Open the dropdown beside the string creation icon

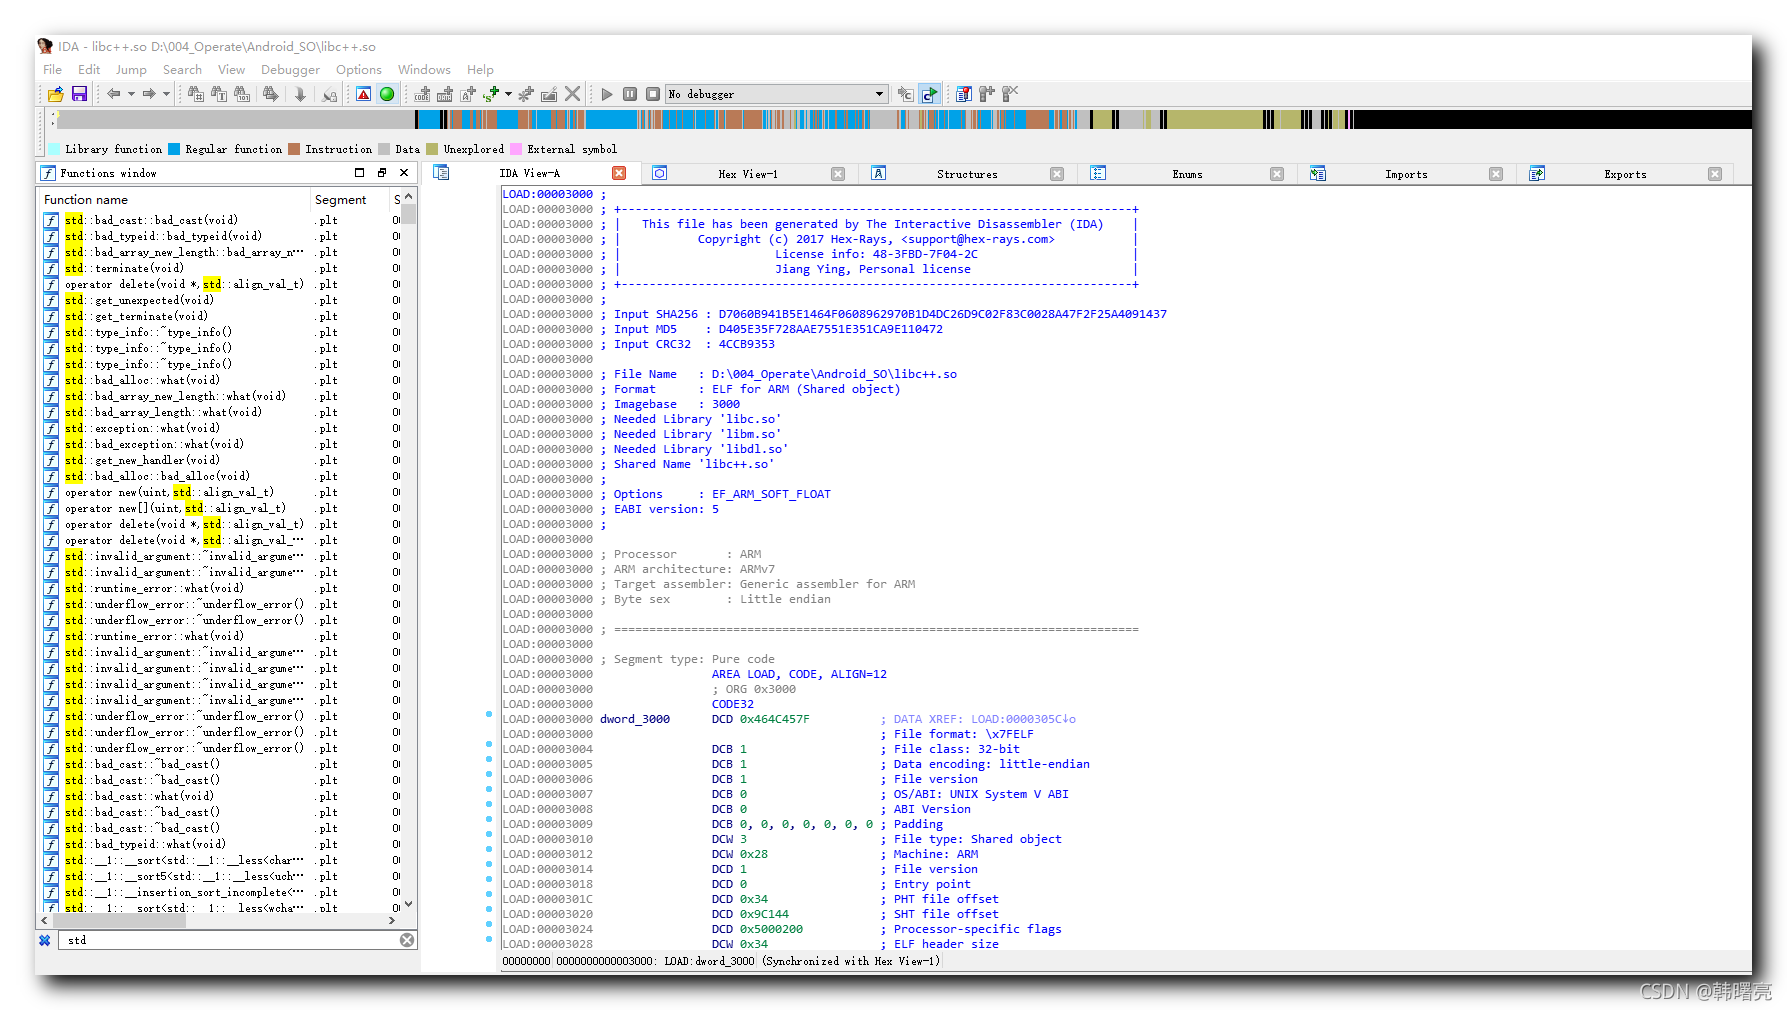pos(507,93)
